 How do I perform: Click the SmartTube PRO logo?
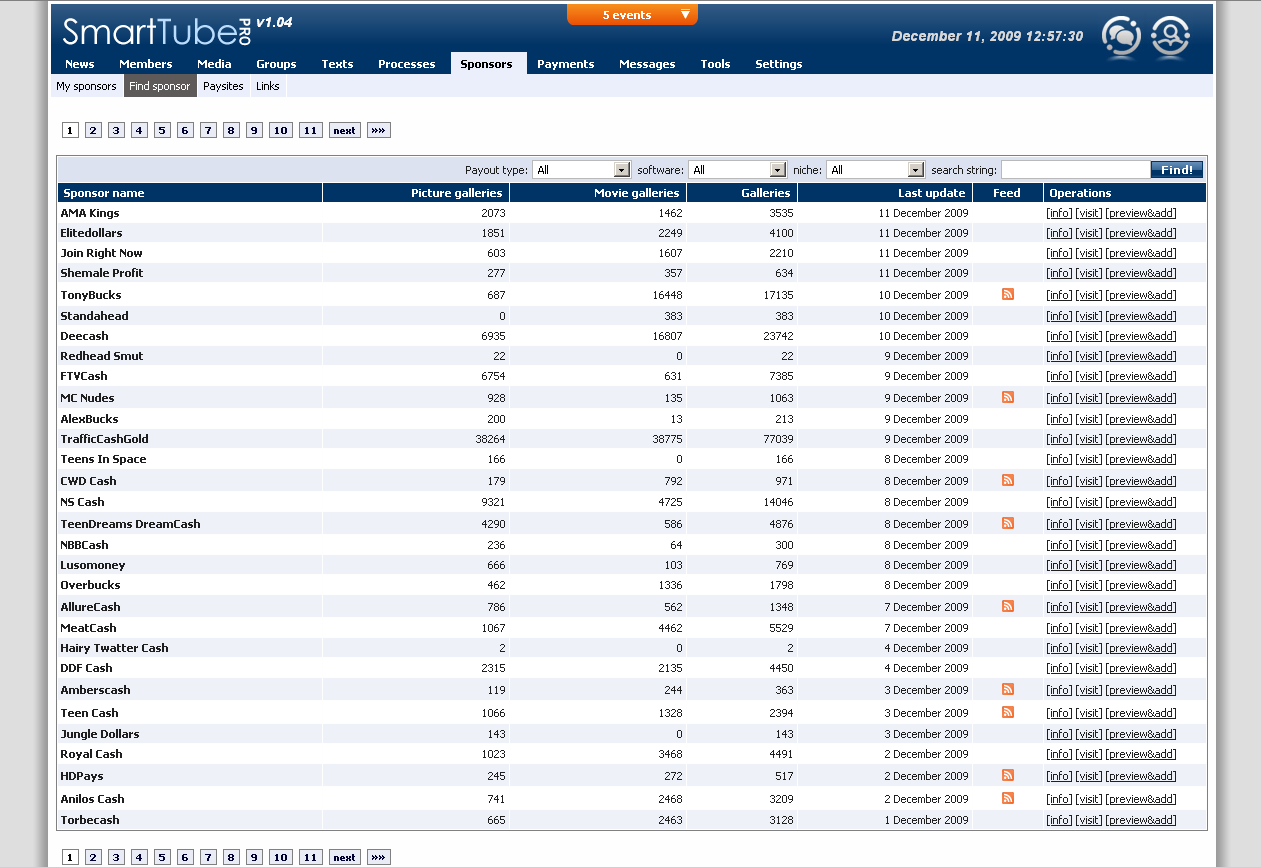155,31
